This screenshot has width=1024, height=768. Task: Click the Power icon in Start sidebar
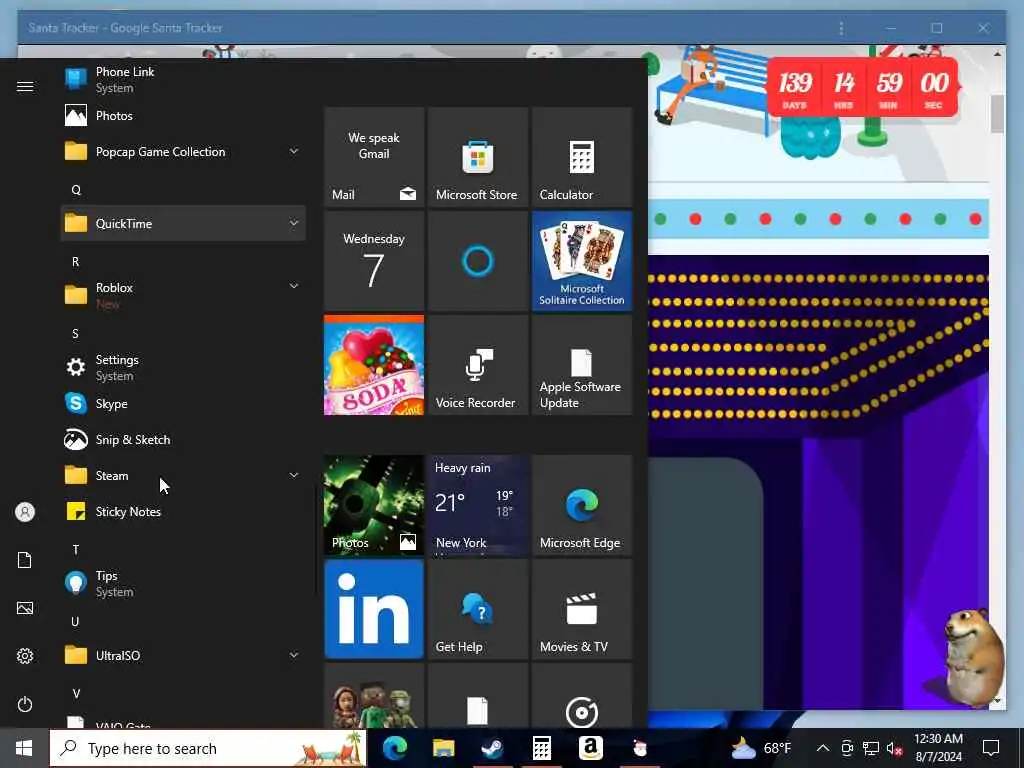(25, 704)
